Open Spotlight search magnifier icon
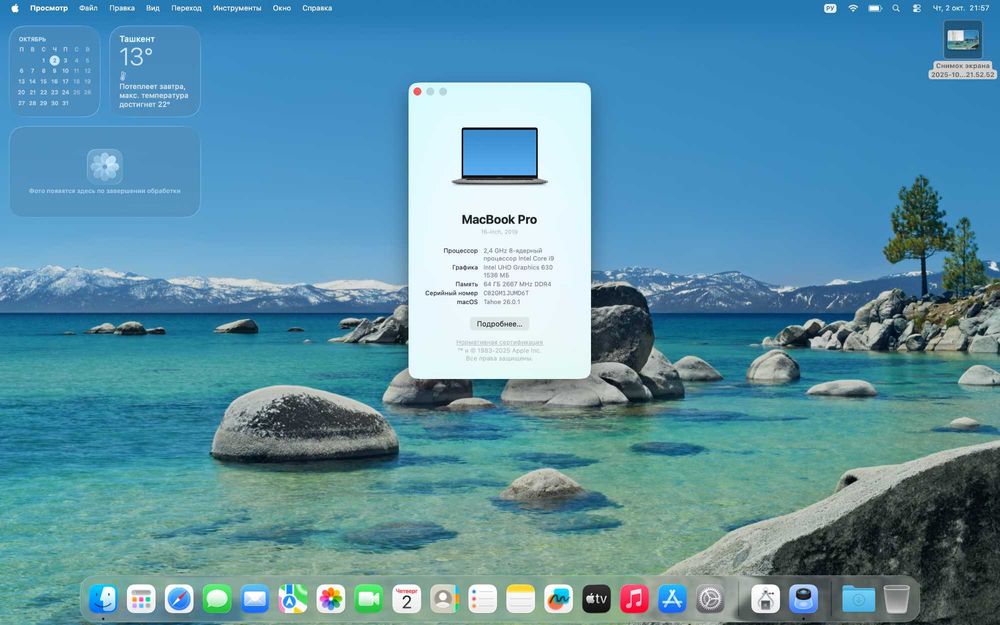The height and width of the screenshot is (625, 1000). tap(896, 8)
